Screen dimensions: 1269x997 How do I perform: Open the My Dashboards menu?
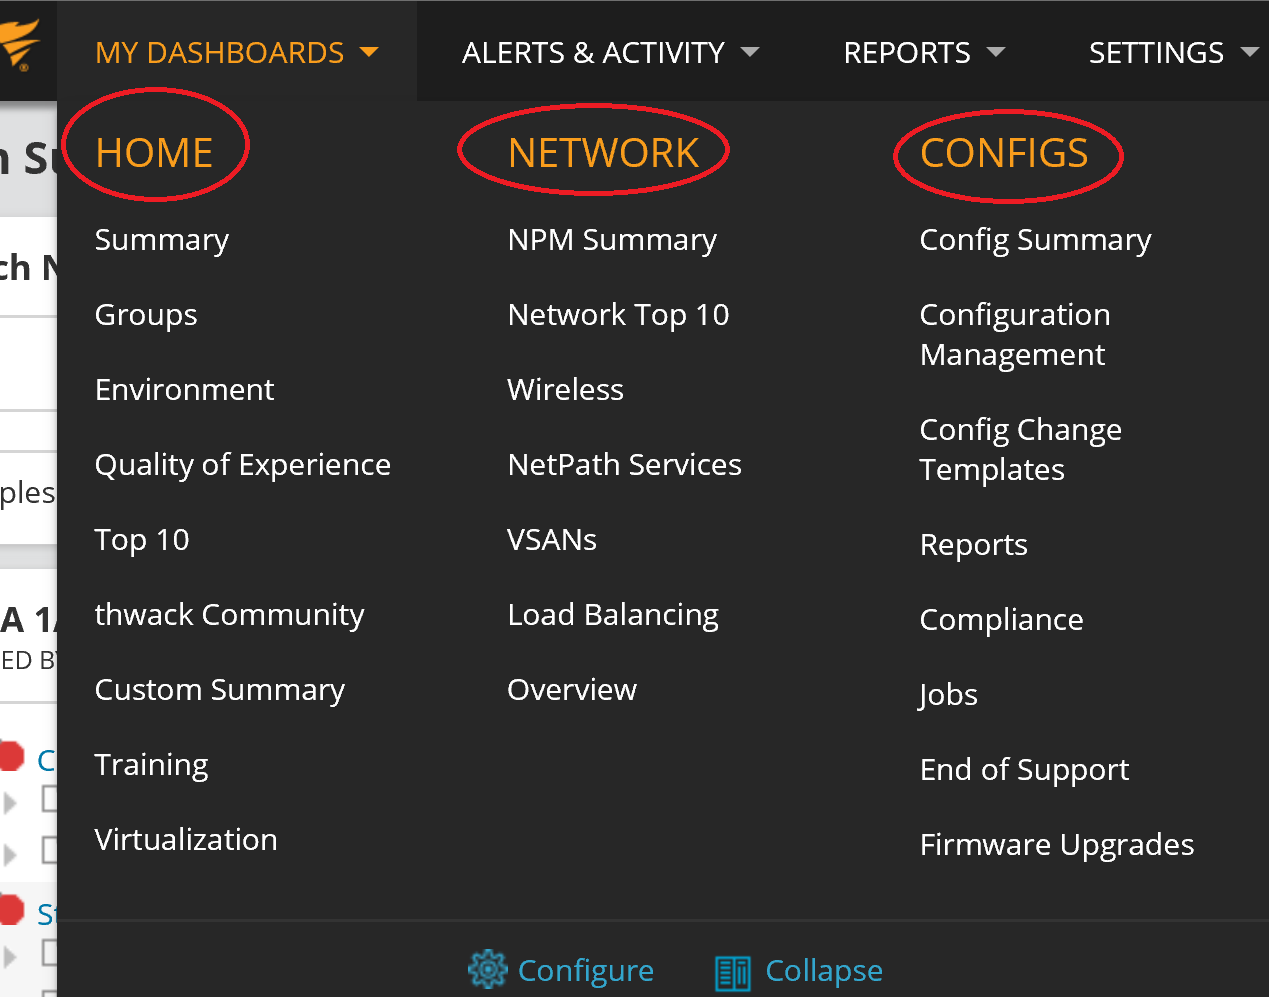[x=219, y=52]
